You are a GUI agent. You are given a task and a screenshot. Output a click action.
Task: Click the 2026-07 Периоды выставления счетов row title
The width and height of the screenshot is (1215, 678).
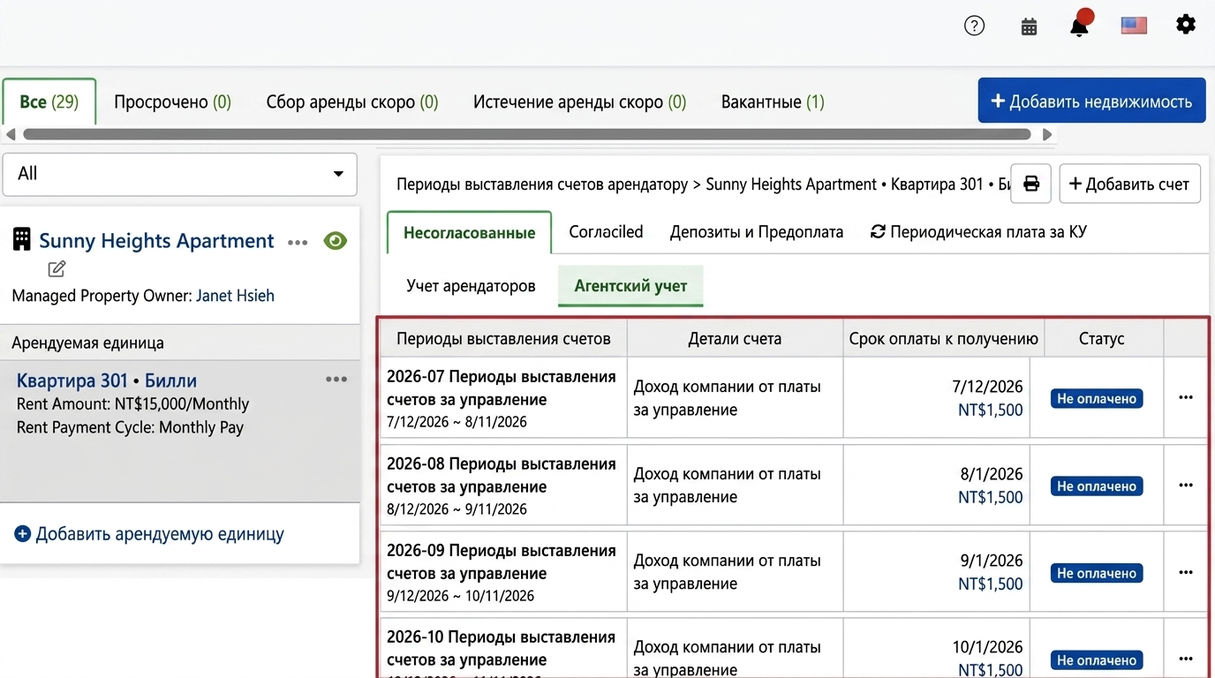[x=501, y=388]
